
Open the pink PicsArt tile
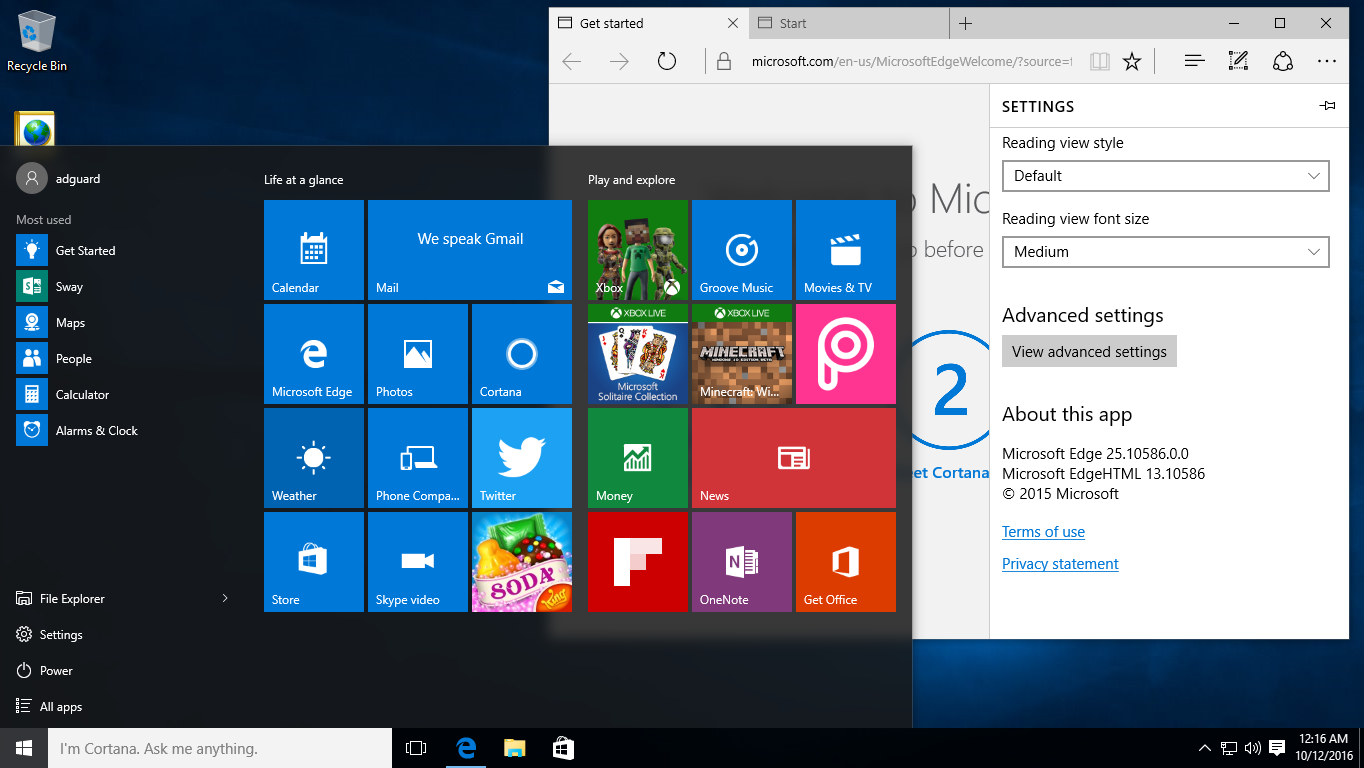pyautogui.click(x=846, y=354)
